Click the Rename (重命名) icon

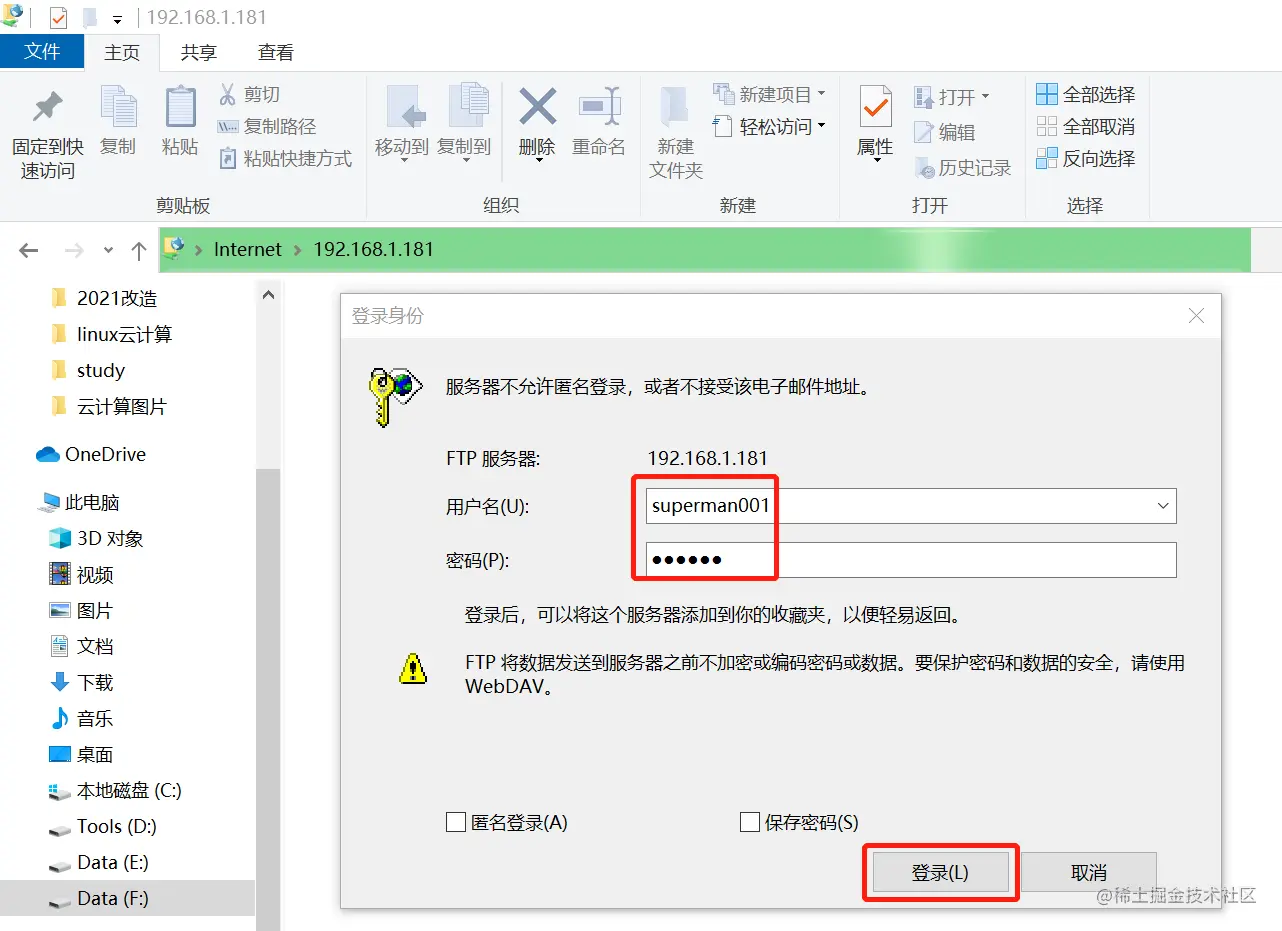600,106
